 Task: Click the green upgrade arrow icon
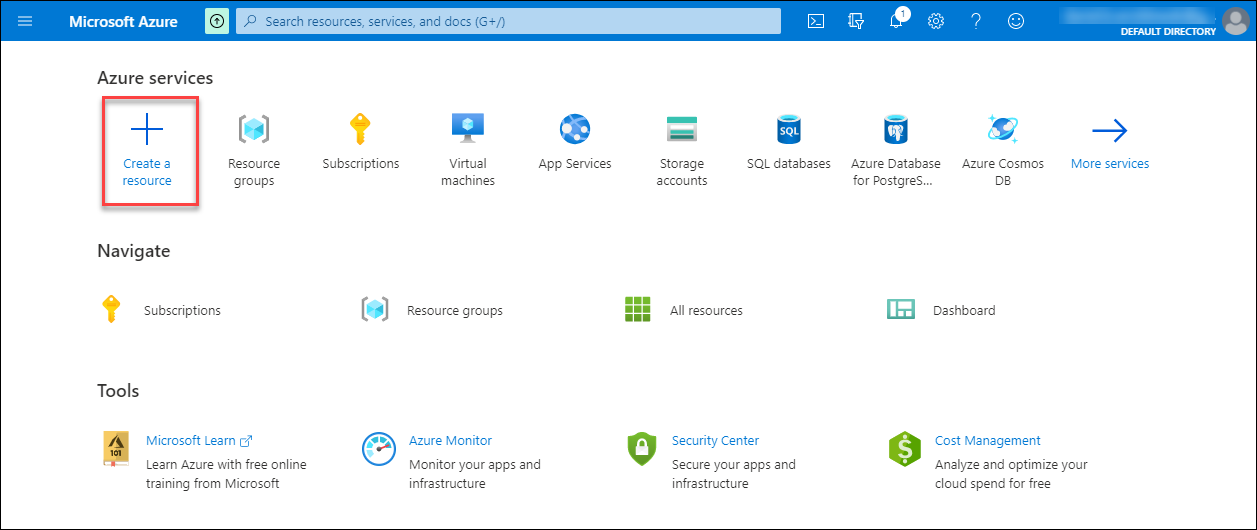[x=217, y=21]
